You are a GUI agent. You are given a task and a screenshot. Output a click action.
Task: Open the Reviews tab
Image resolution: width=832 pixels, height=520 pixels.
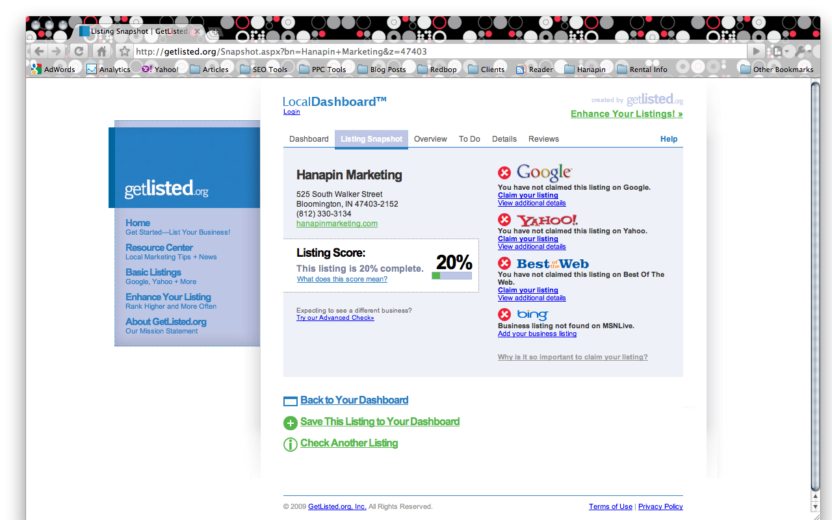click(x=543, y=139)
